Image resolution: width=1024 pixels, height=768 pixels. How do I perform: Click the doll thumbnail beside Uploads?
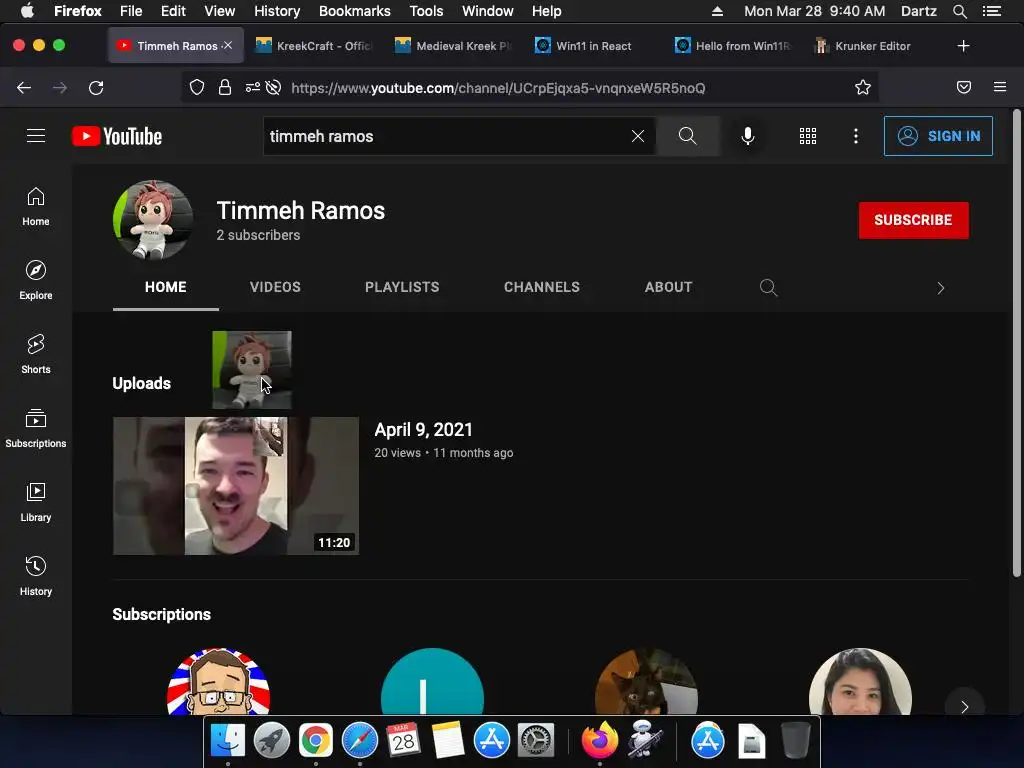tap(252, 370)
